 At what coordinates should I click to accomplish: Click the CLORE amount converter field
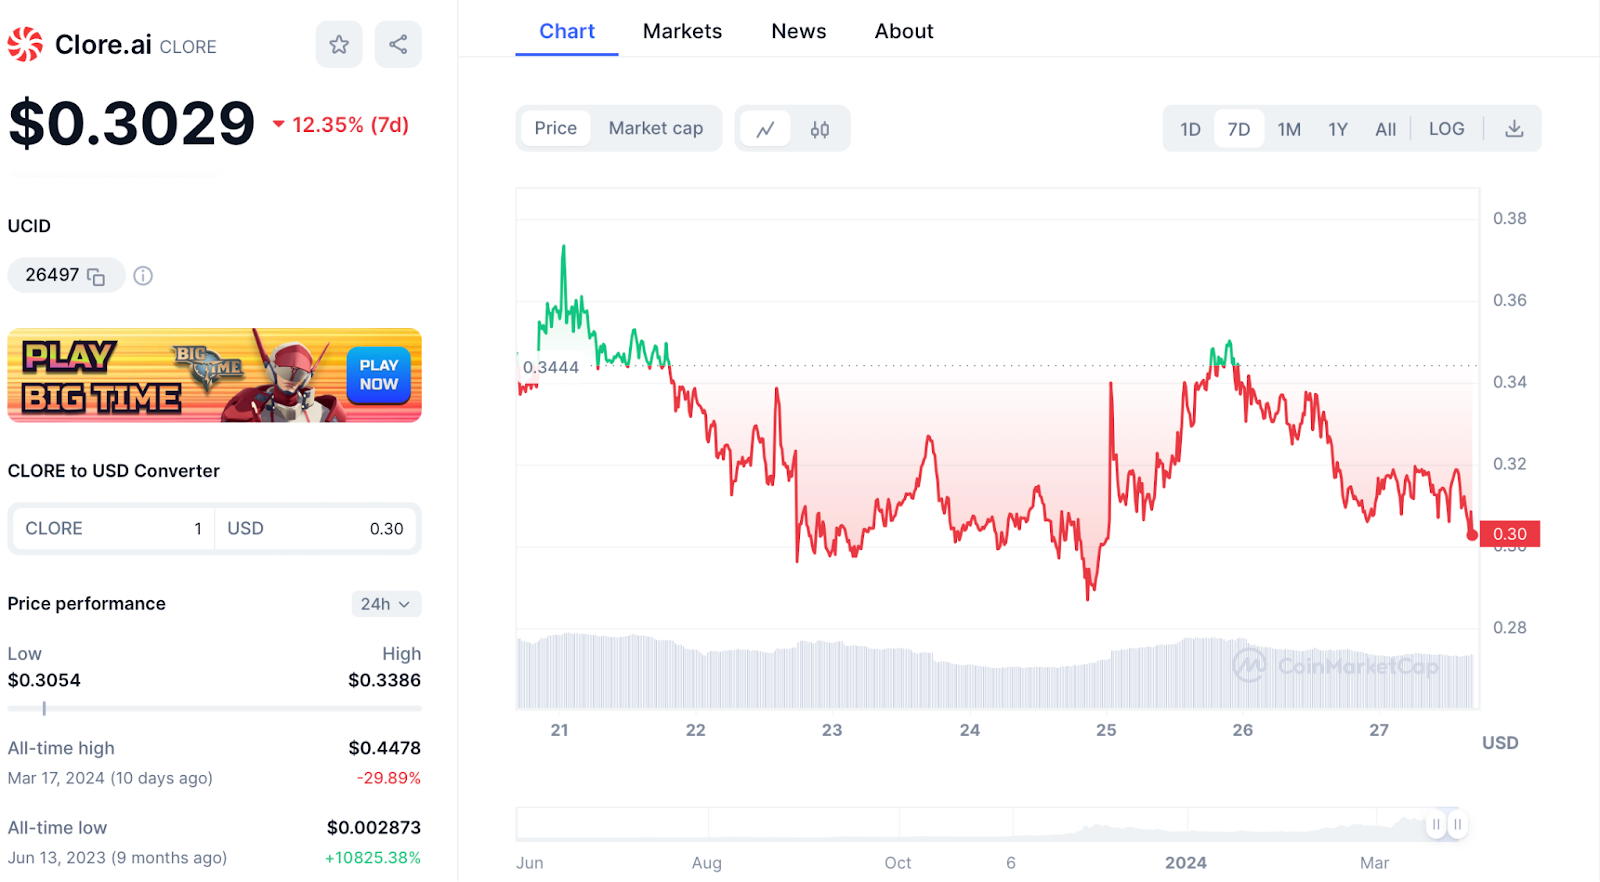[112, 529]
